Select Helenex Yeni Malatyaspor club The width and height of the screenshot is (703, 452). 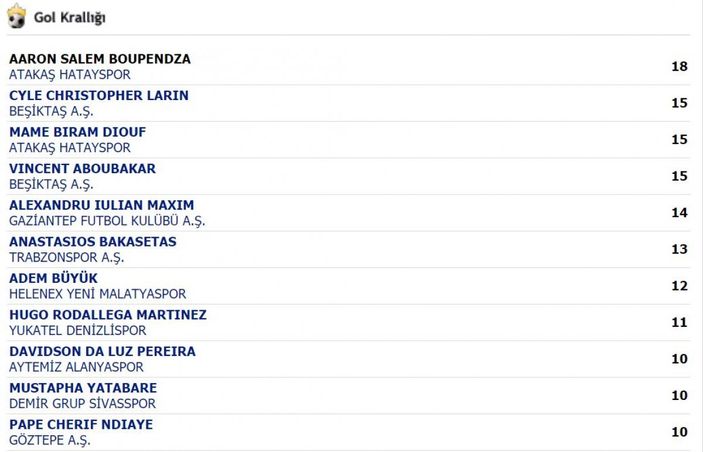click(97, 294)
